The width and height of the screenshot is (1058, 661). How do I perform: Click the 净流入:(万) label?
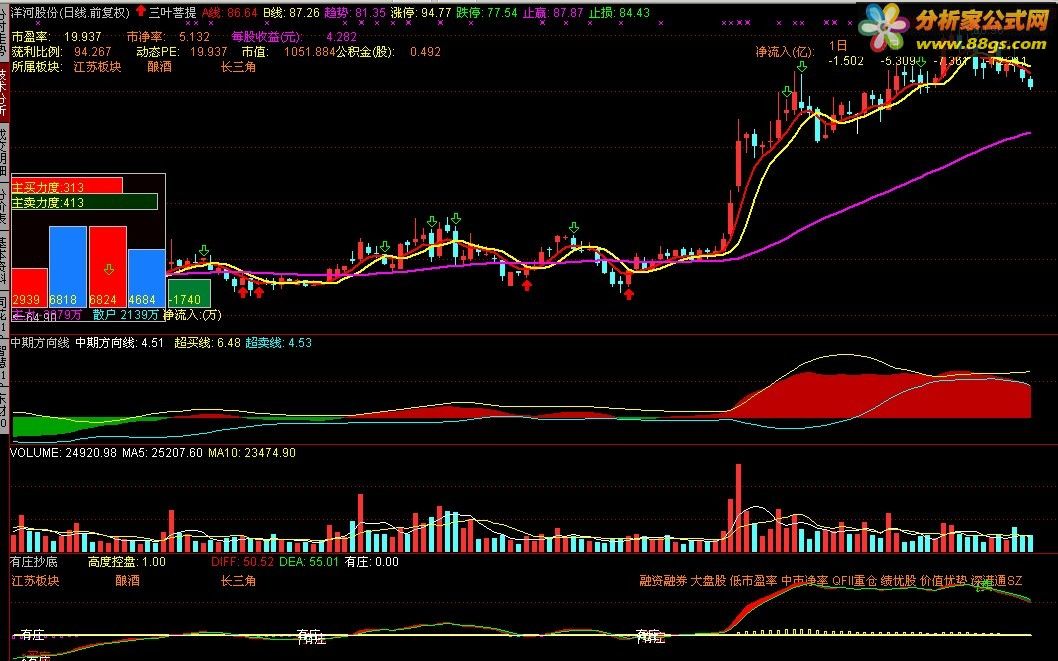click(x=192, y=314)
